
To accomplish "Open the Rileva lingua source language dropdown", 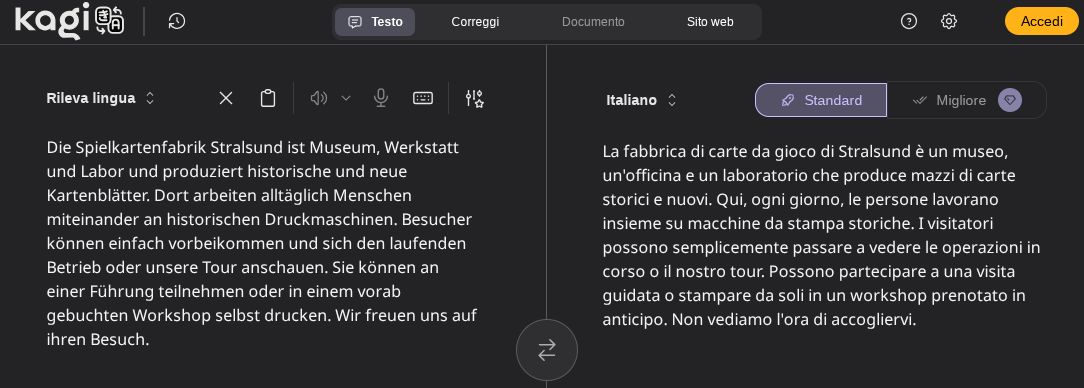I will (100, 98).
